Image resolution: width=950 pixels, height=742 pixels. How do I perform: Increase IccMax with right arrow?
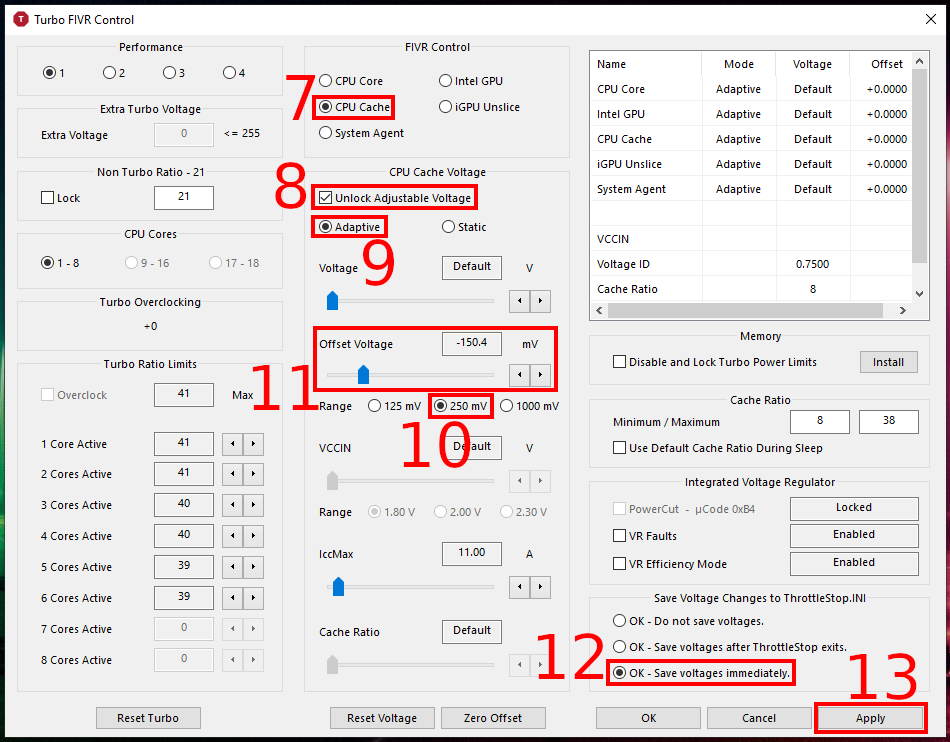[540, 585]
